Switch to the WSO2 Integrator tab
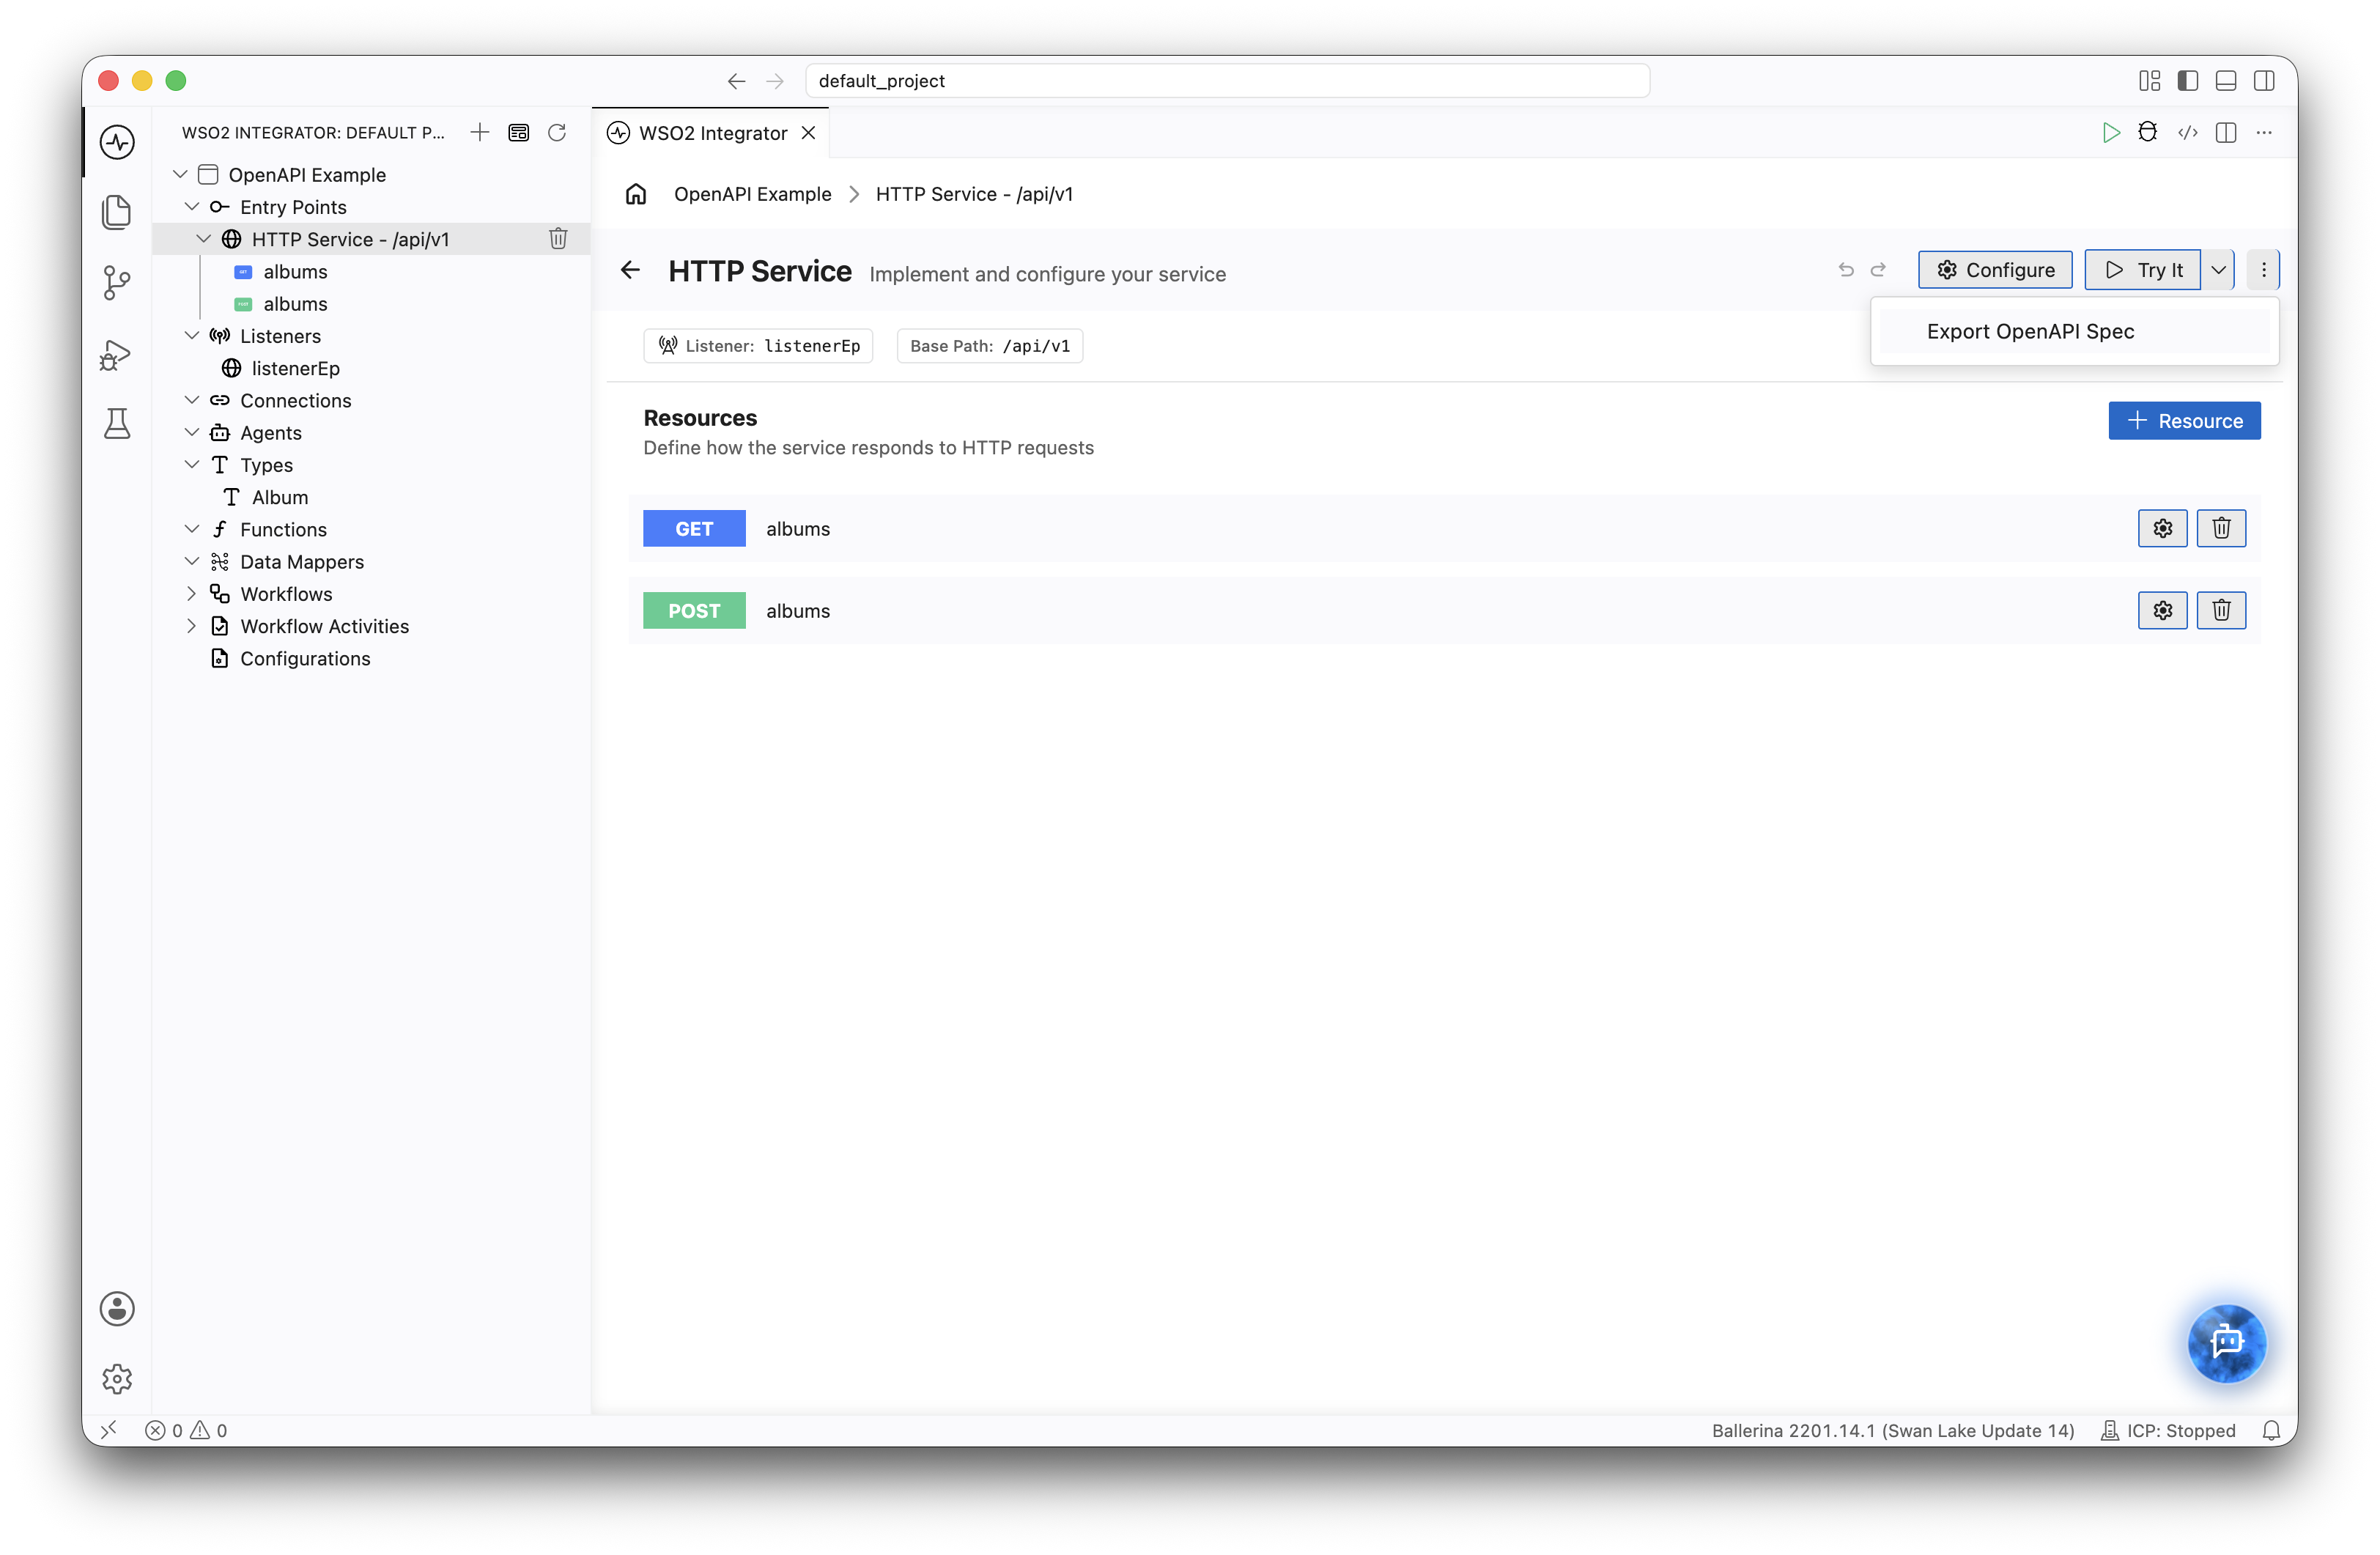Image resolution: width=2380 pixels, height=1555 pixels. pos(711,132)
